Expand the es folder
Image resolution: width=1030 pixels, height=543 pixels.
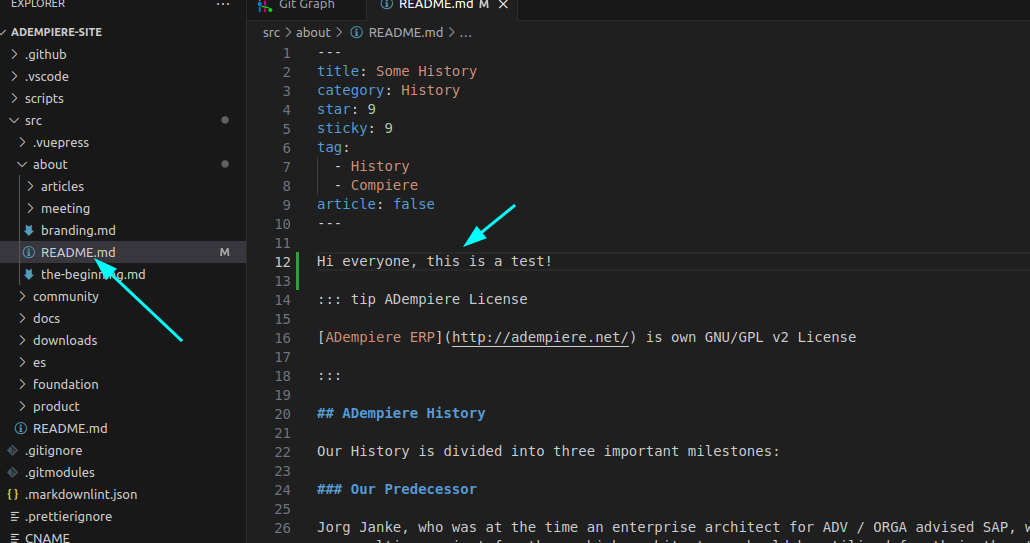tap(22, 362)
